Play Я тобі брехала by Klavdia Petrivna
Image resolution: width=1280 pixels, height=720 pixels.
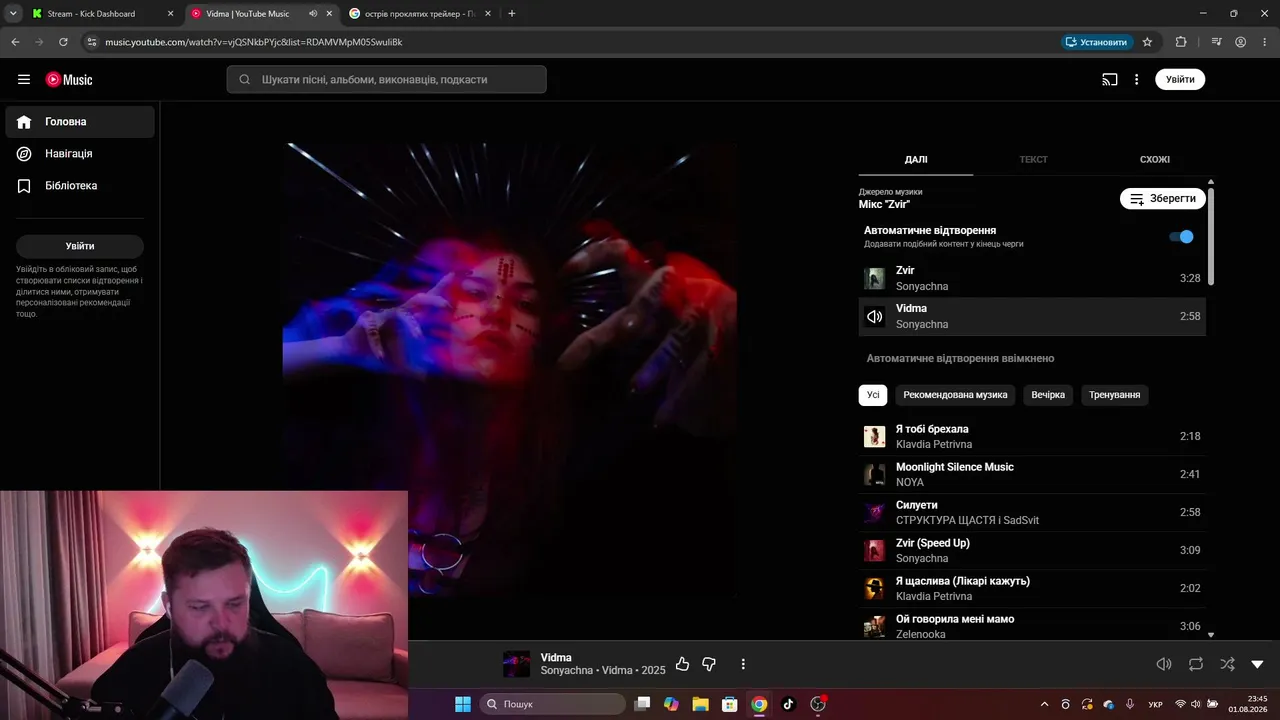[1032, 437]
